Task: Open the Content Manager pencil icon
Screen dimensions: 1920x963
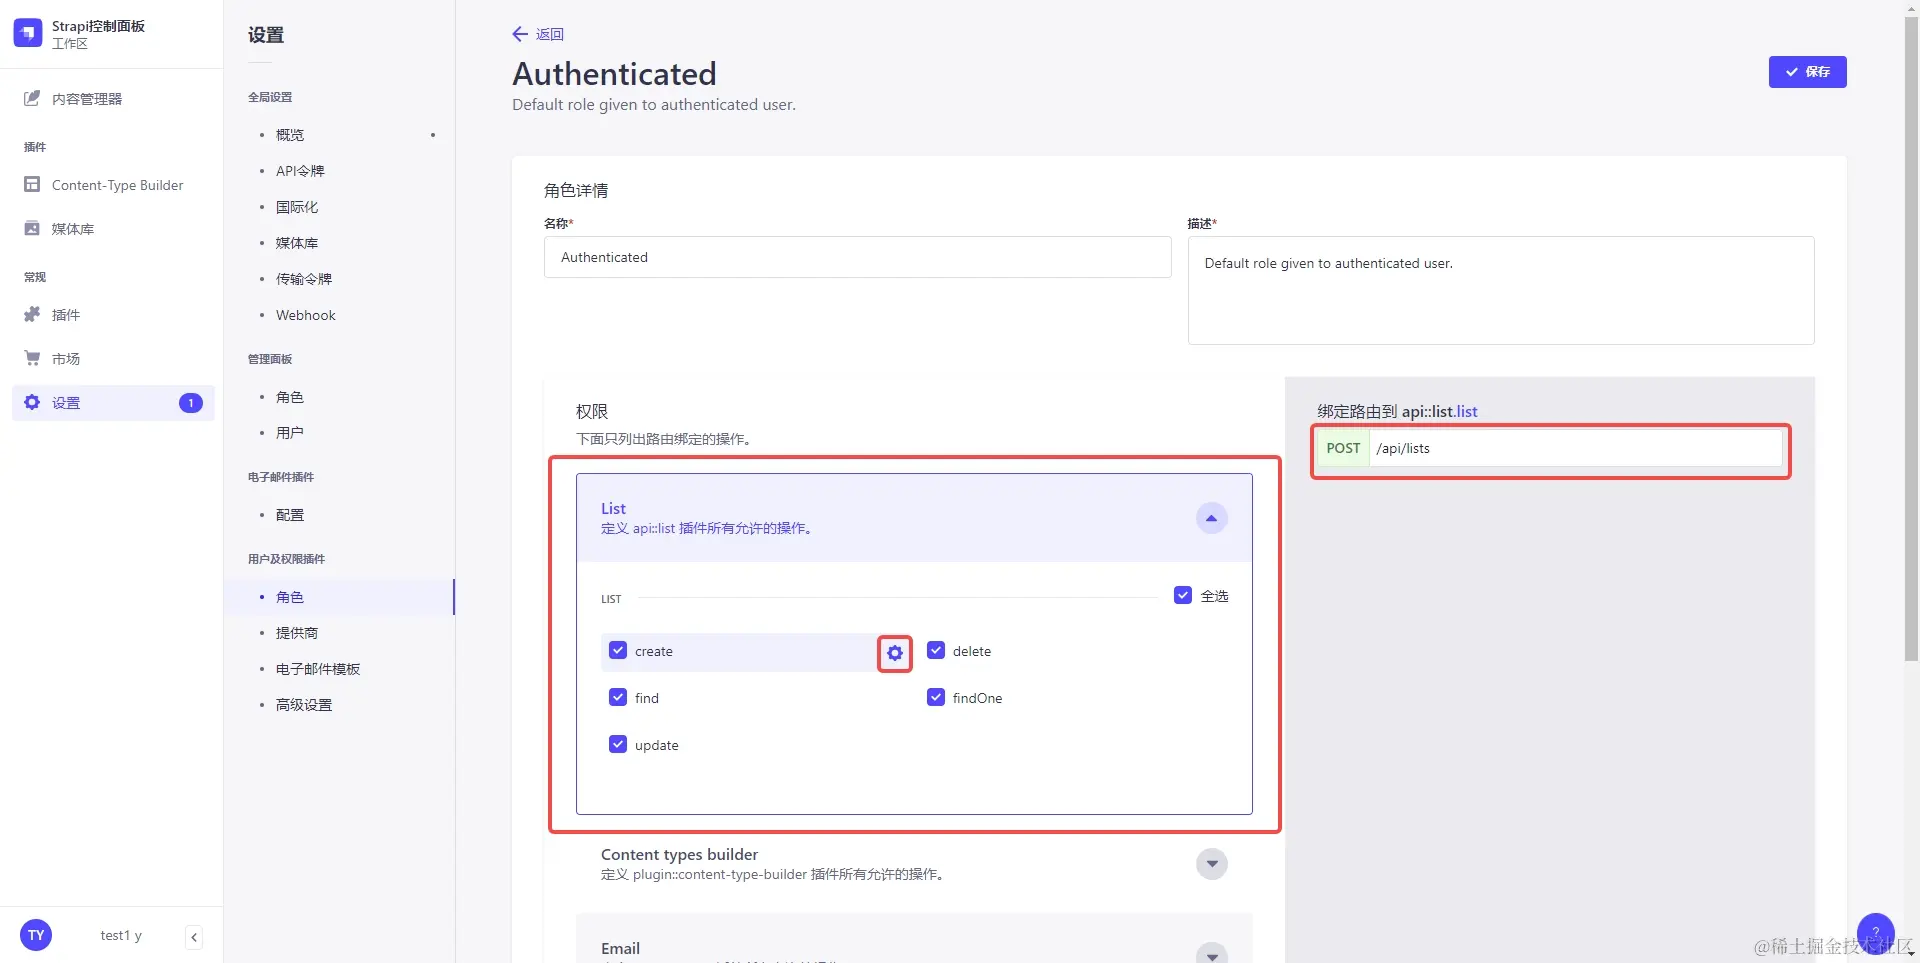Action: pyautogui.click(x=32, y=98)
